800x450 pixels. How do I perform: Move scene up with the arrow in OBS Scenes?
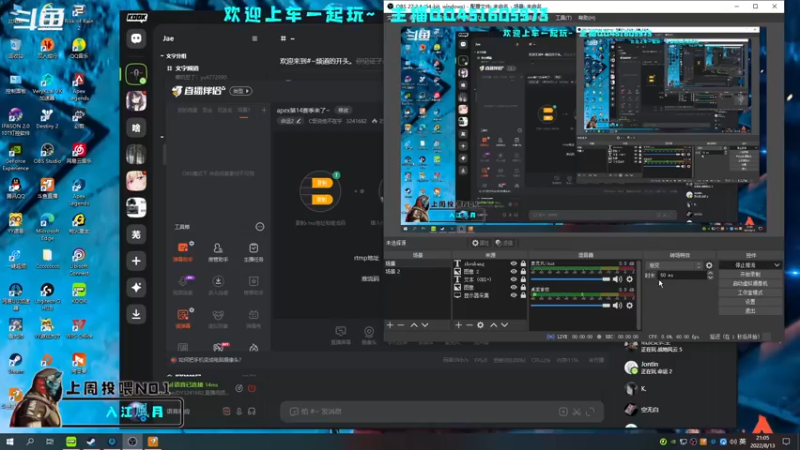point(414,325)
